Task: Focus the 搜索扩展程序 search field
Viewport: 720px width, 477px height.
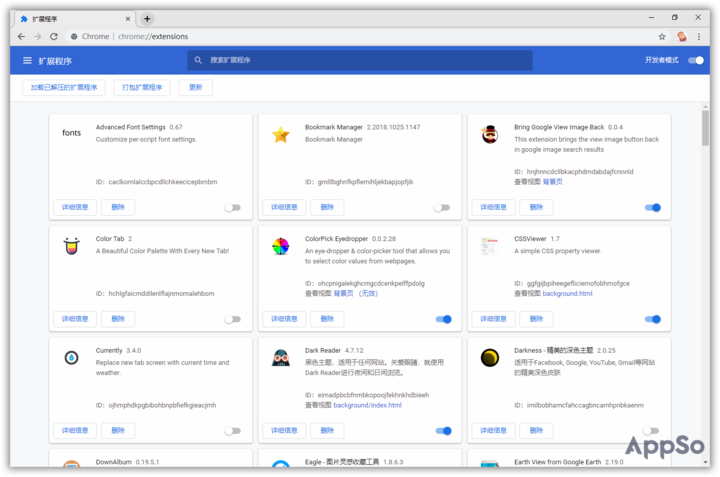Action: click(360, 60)
